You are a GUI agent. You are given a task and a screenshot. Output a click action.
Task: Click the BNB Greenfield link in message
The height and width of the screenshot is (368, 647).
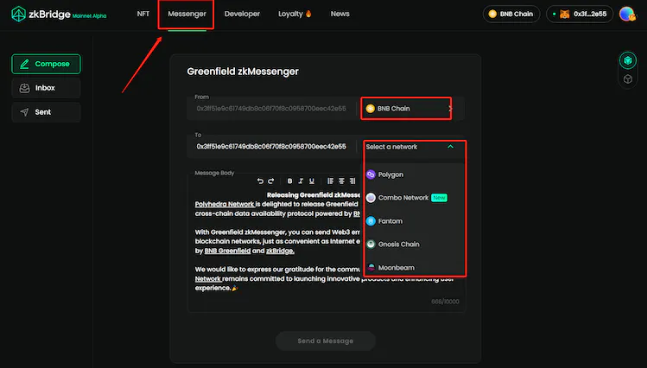point(227,251)
